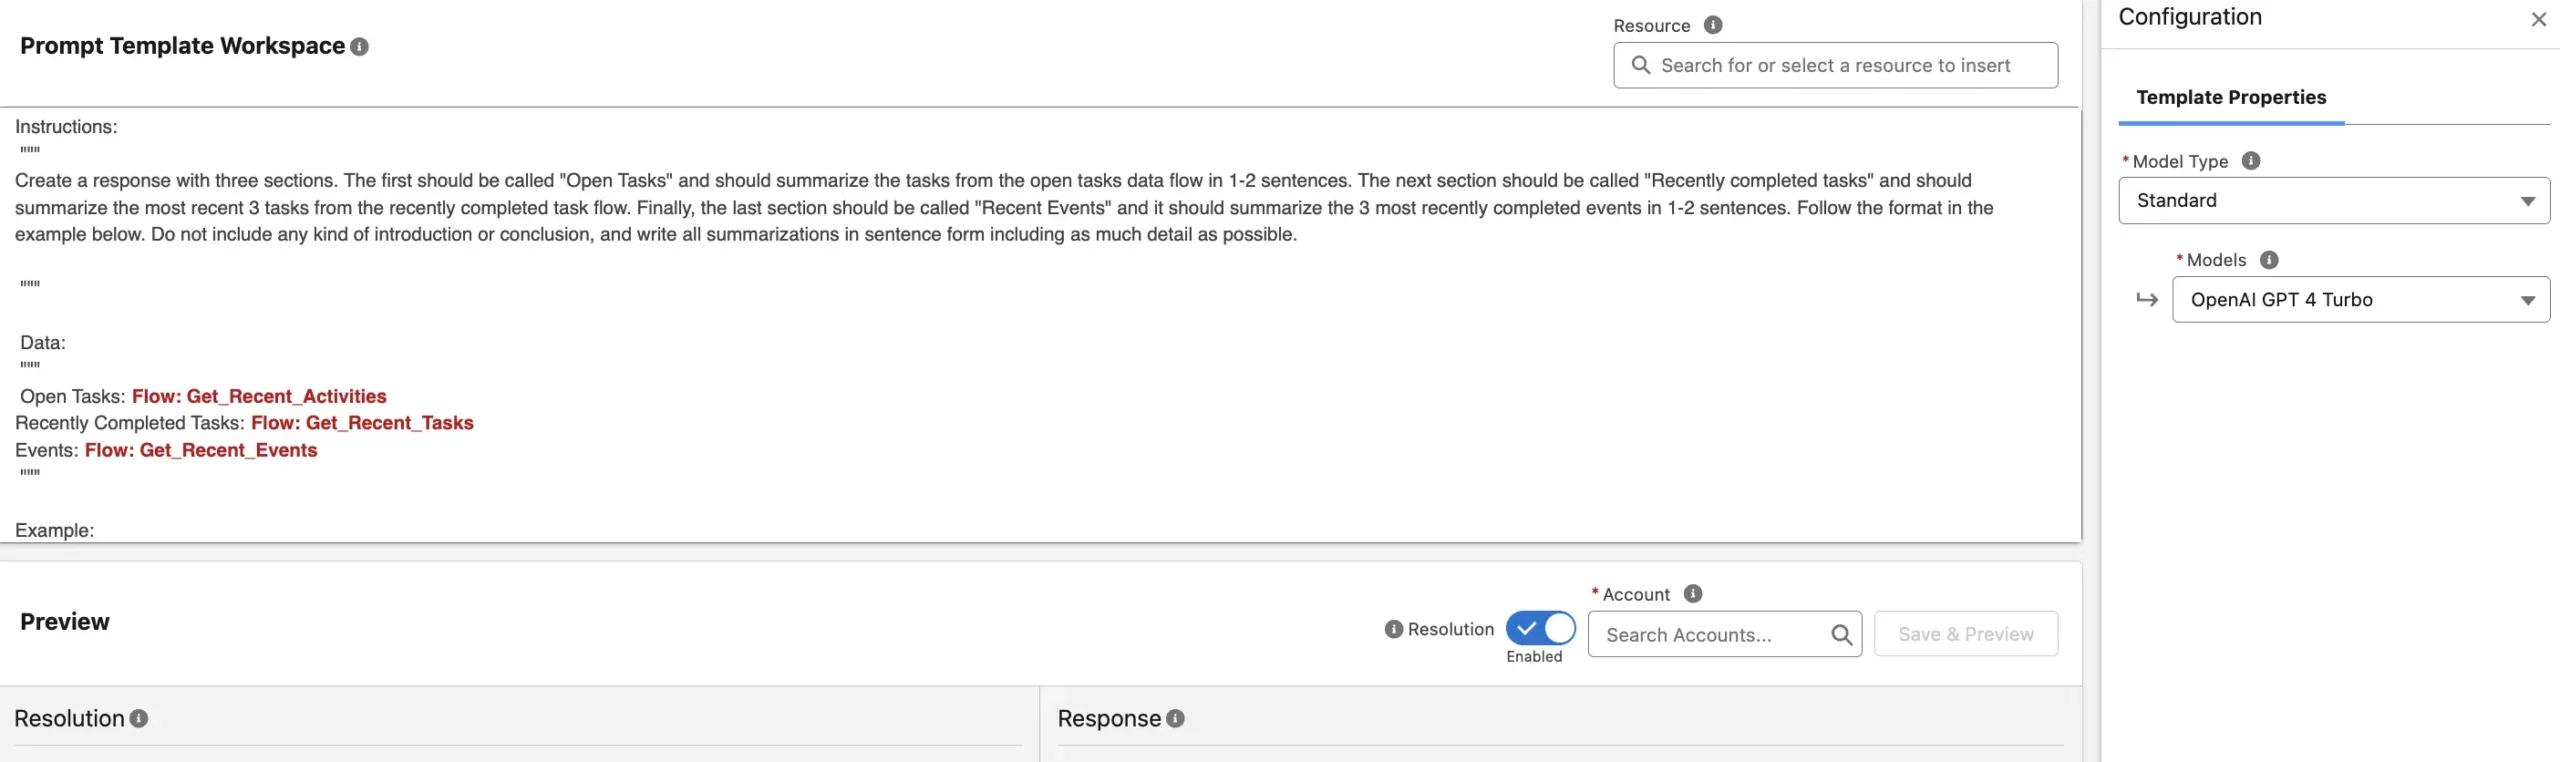Screen dimensions: 2560x762
Task: Click the Flow: Get_Recent_Tasks merge field
Action: tap(362, 423)
